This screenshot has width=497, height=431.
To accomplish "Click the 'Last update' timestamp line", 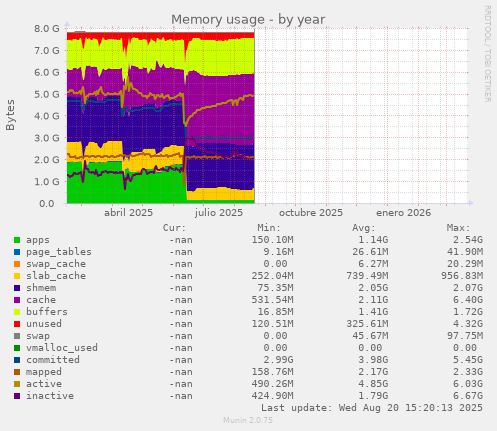I will [x=372, y=408].
